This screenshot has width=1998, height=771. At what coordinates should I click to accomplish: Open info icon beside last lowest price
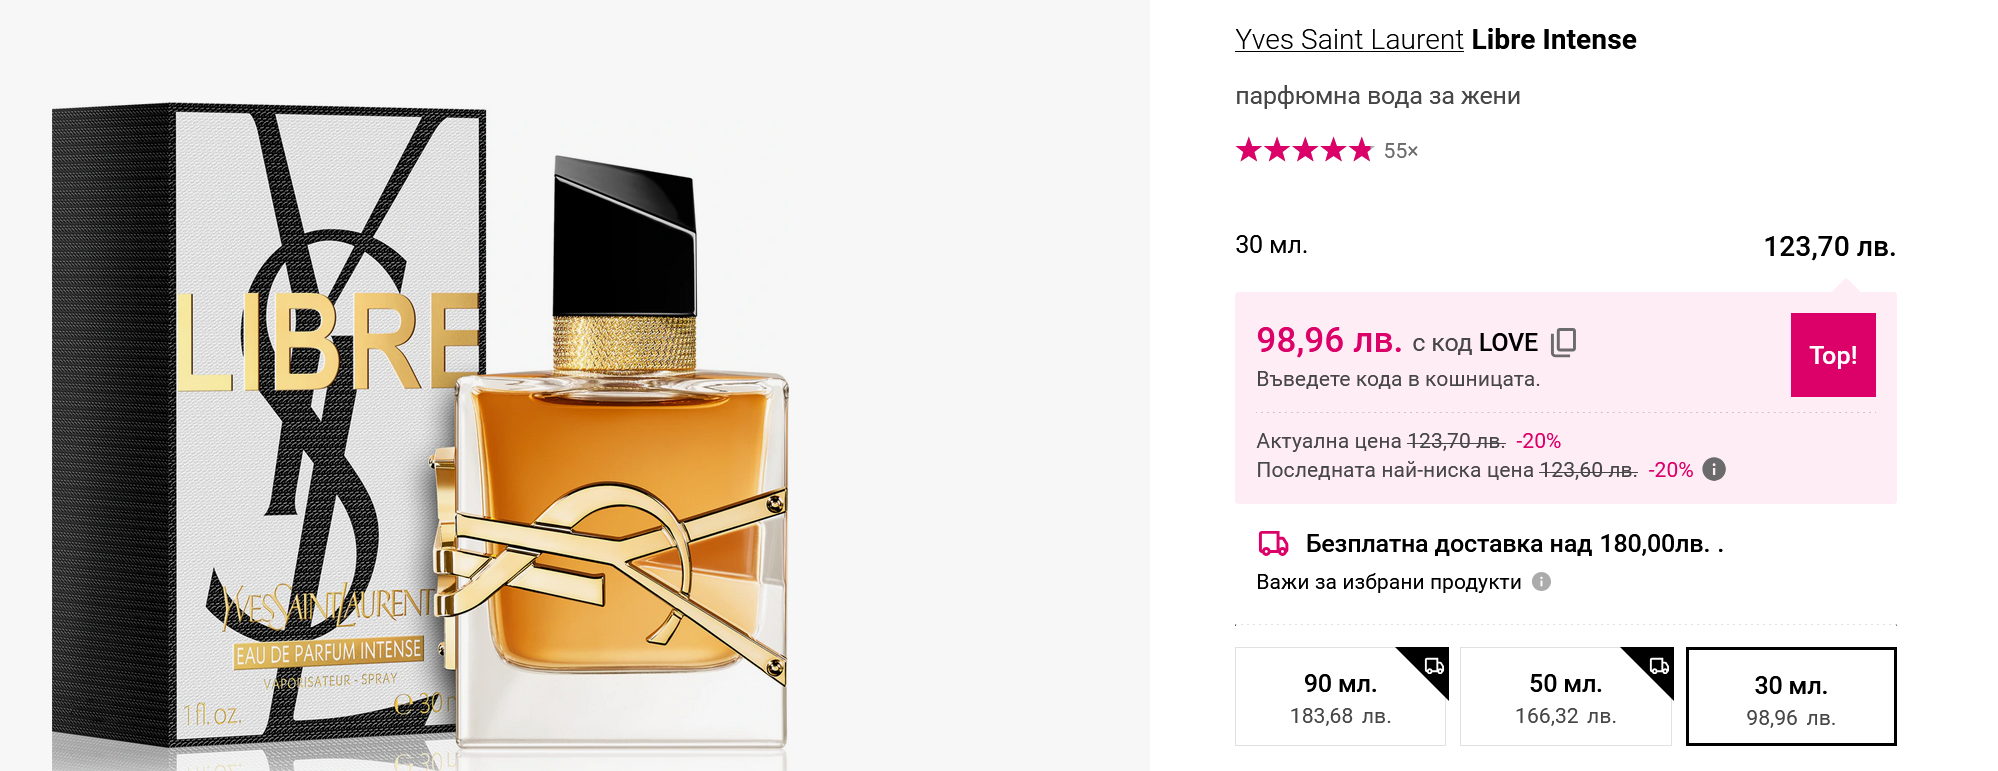tap(1714, 469)
